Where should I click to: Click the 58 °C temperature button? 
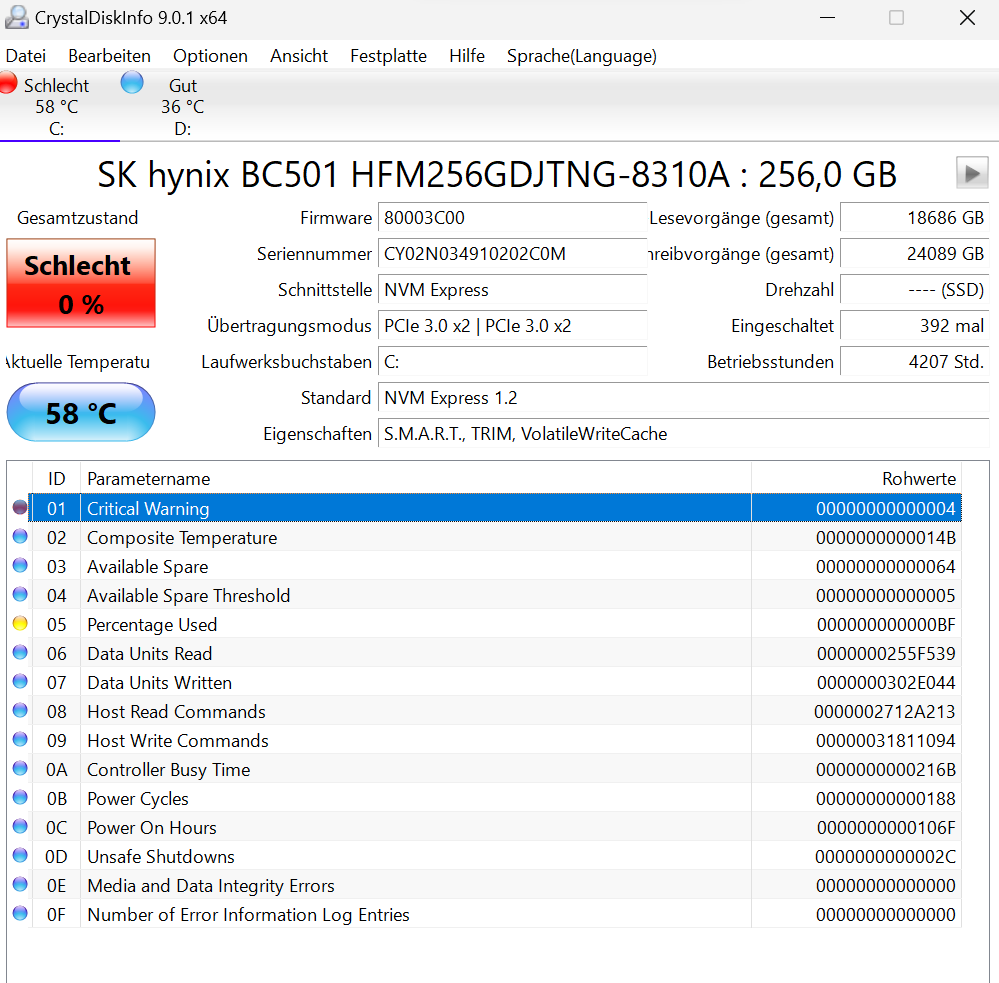[81, 412]
